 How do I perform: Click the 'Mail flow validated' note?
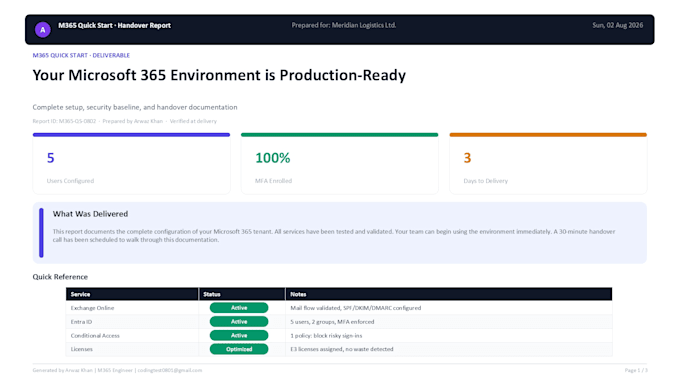tap(356, 308)
